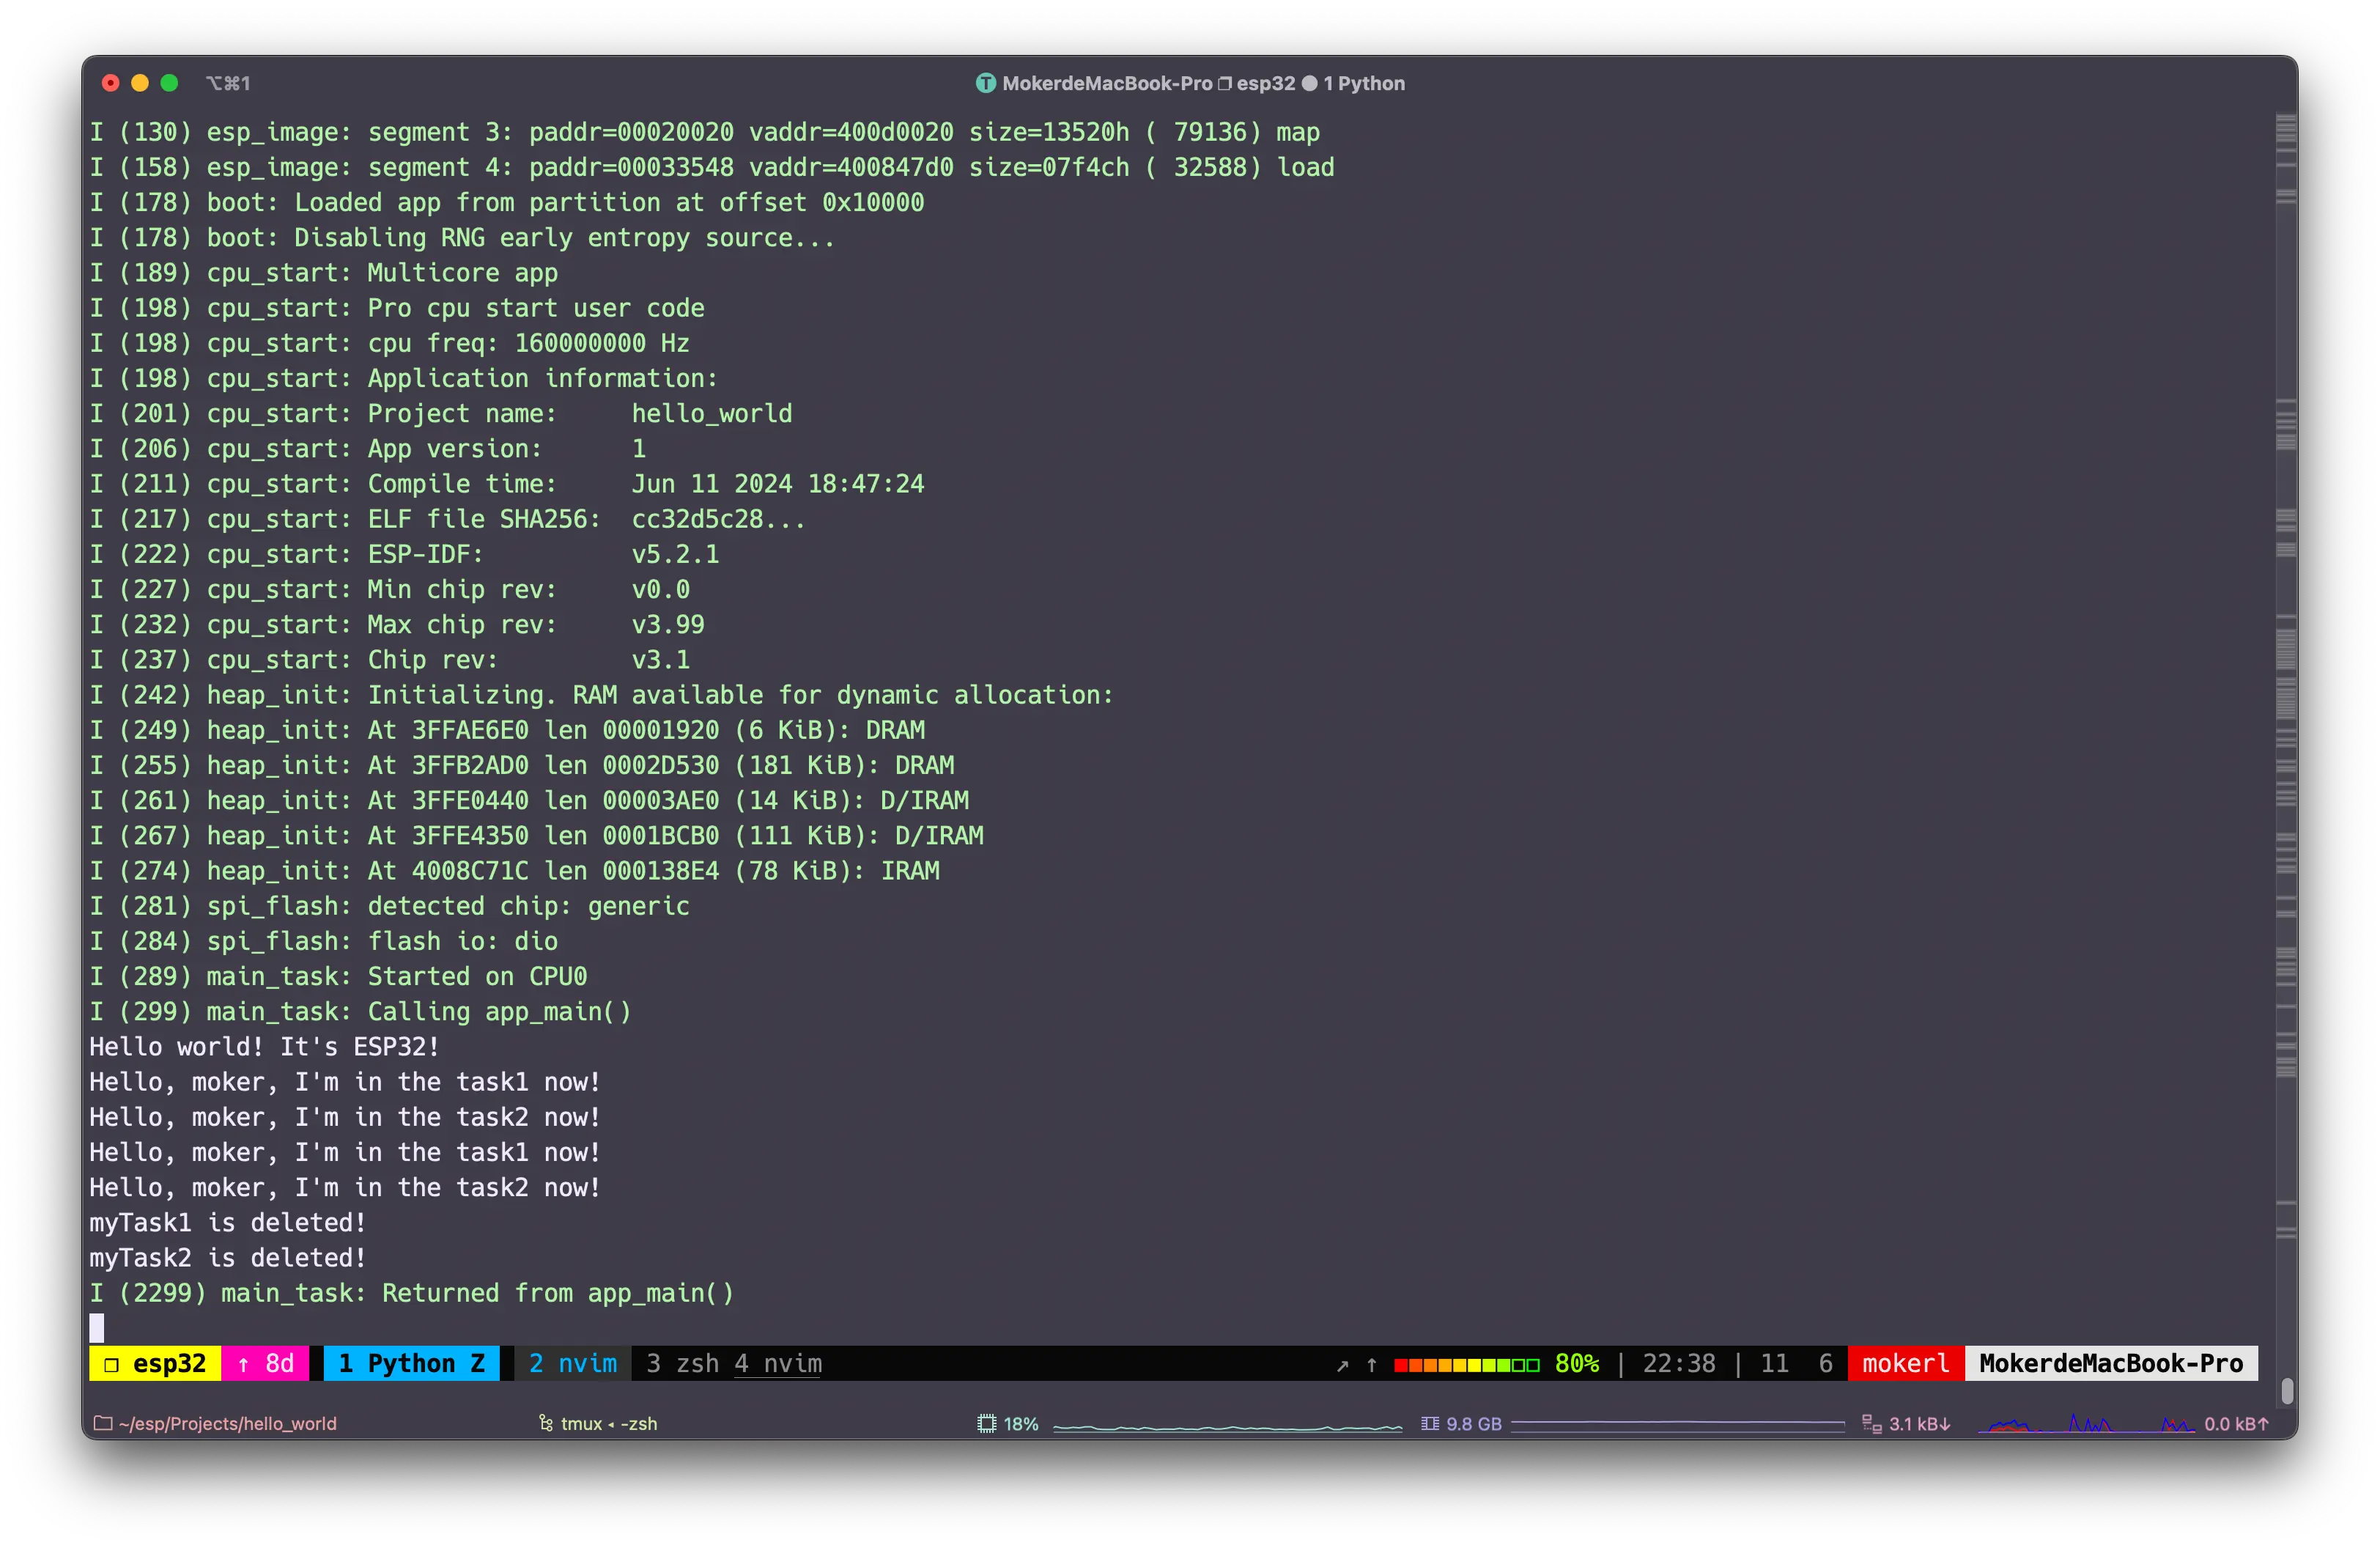Switch to tmux window 3 zsh
The height and width of the screenshot is (1548, 2380).
tap(682, 1364)
